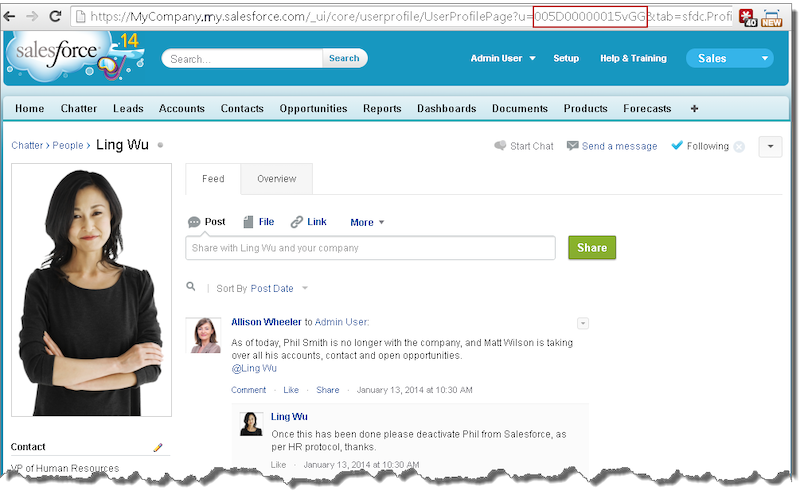The image size is (800, 502).
Task: Click the Send a message envelope icon
Action: 572,146
